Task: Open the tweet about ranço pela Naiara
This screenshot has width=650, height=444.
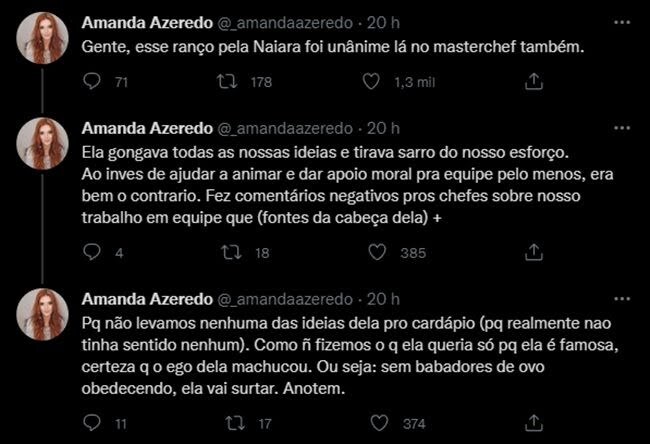Action: (330, 47)
